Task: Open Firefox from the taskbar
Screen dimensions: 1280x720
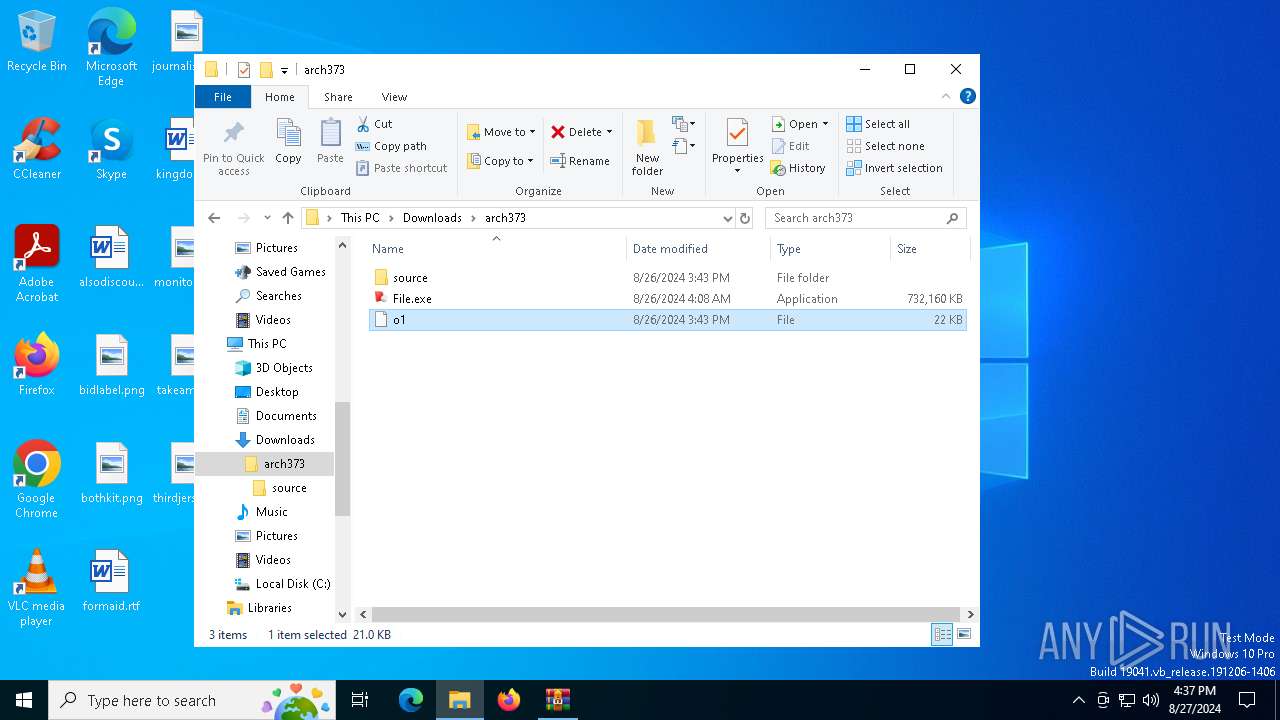Action: [509, 700]
